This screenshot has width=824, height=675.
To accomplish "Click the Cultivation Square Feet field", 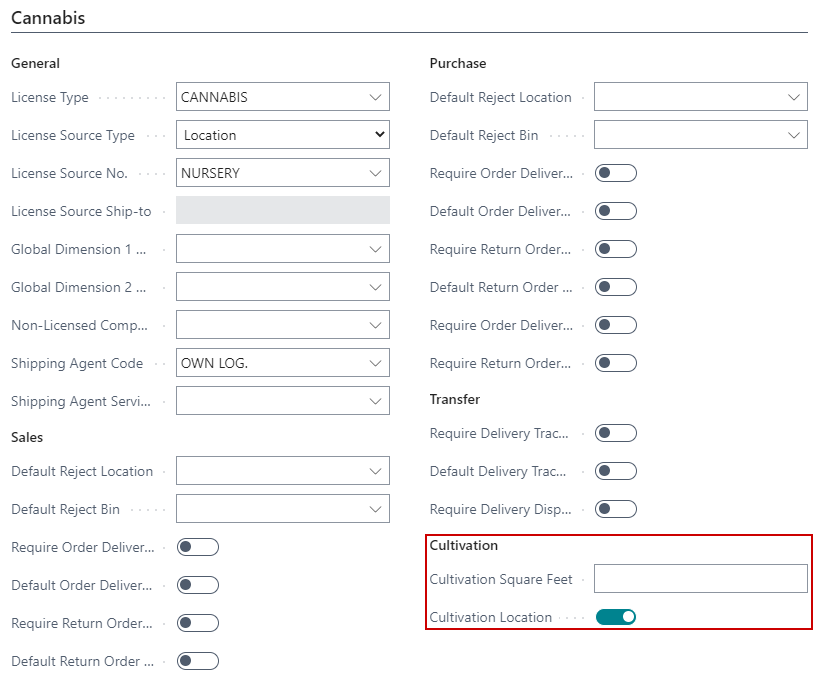I will click(x=700, y=579).
